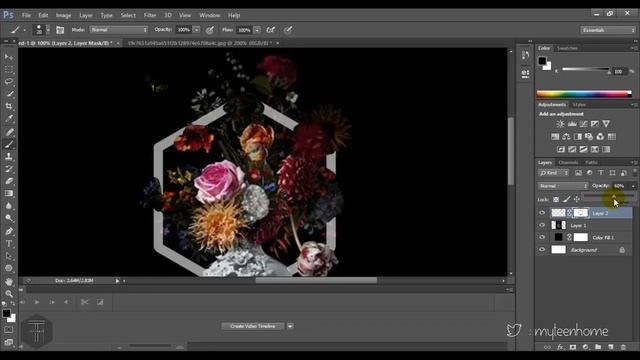Click the K slider in Color panel
This screenshot has height=360, width=640.
coord(585,70)
